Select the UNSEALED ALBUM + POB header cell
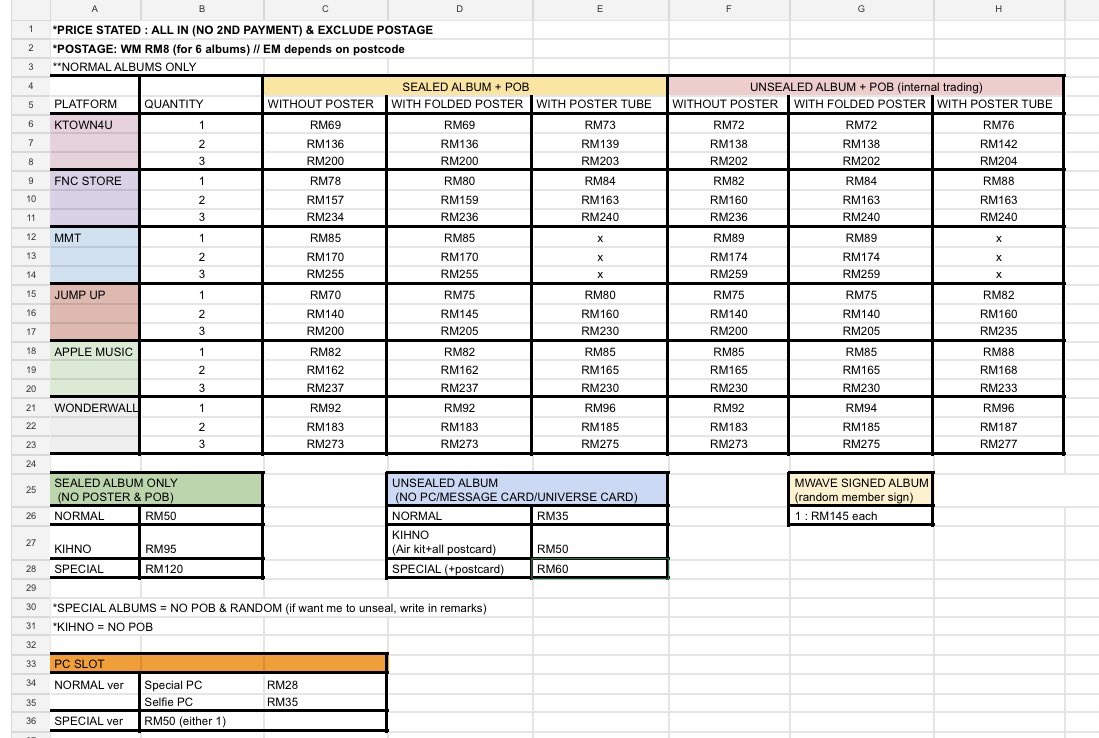The height and width of the screenshot is (738, 1099). [866, 86]
